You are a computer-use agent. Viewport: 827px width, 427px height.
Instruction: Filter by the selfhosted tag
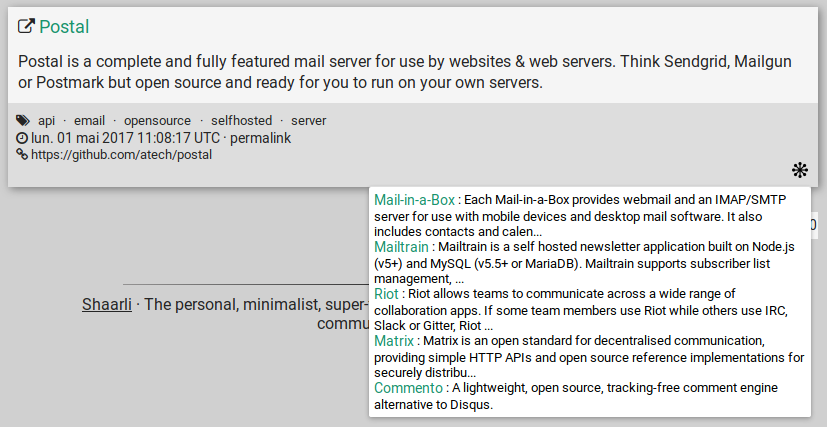tap(242, 121)
